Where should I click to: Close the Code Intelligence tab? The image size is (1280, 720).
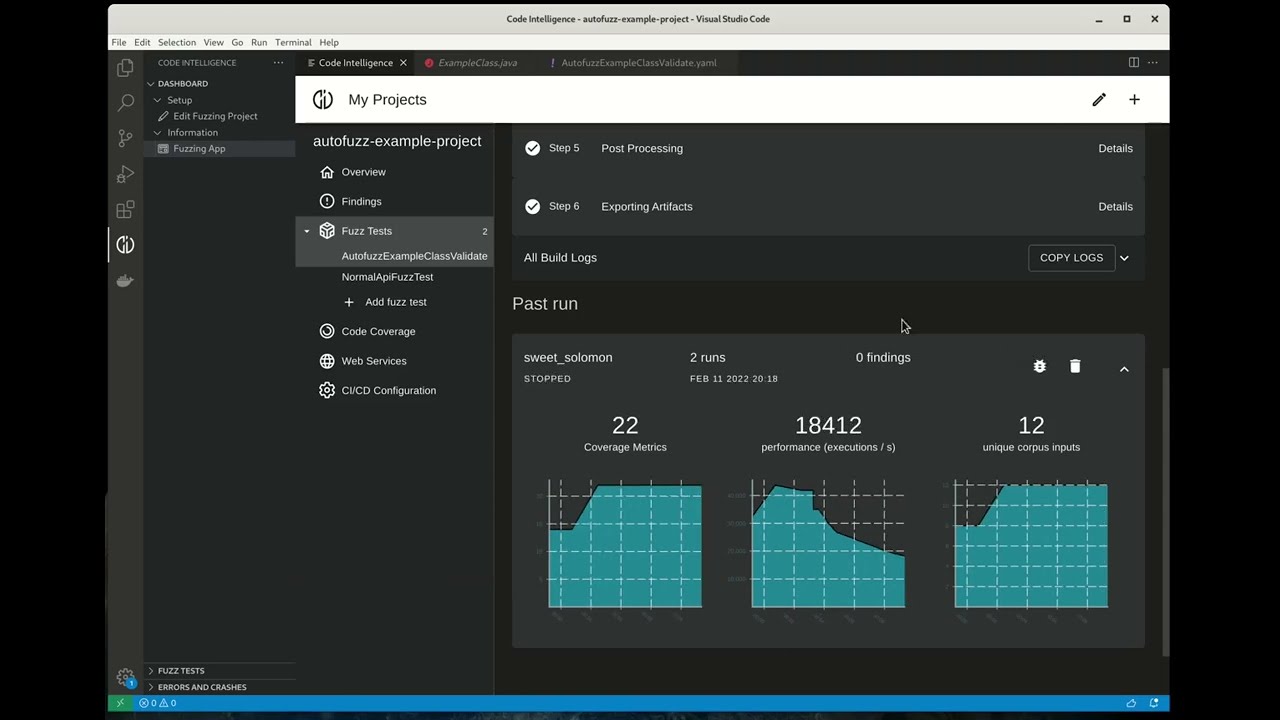(x=403, y=62)
